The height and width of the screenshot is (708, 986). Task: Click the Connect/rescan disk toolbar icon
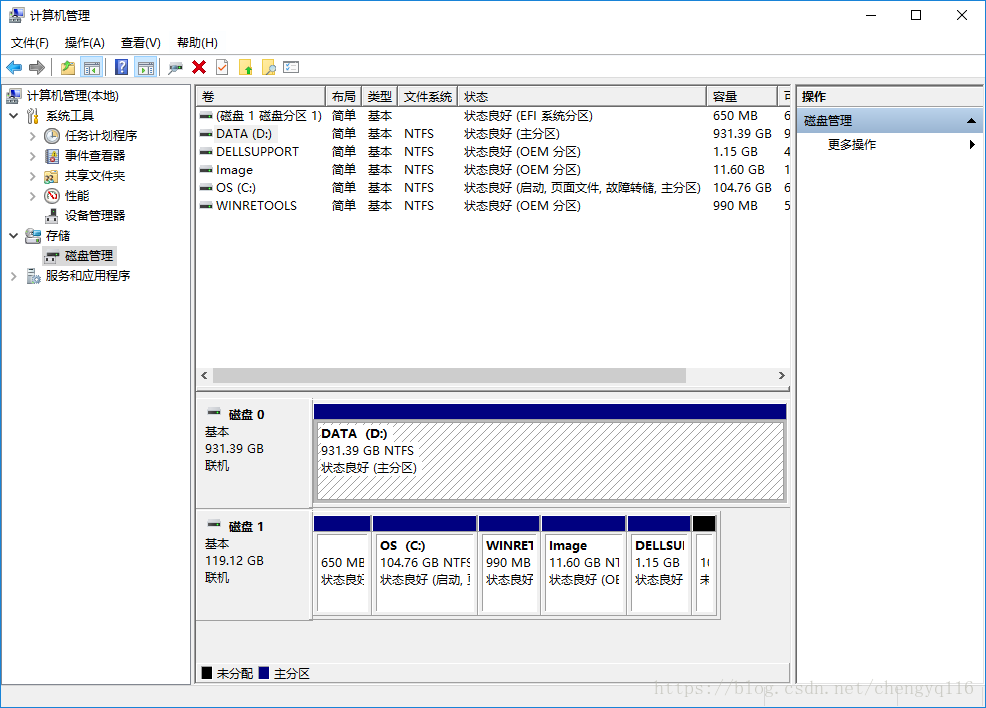(175, 67)
